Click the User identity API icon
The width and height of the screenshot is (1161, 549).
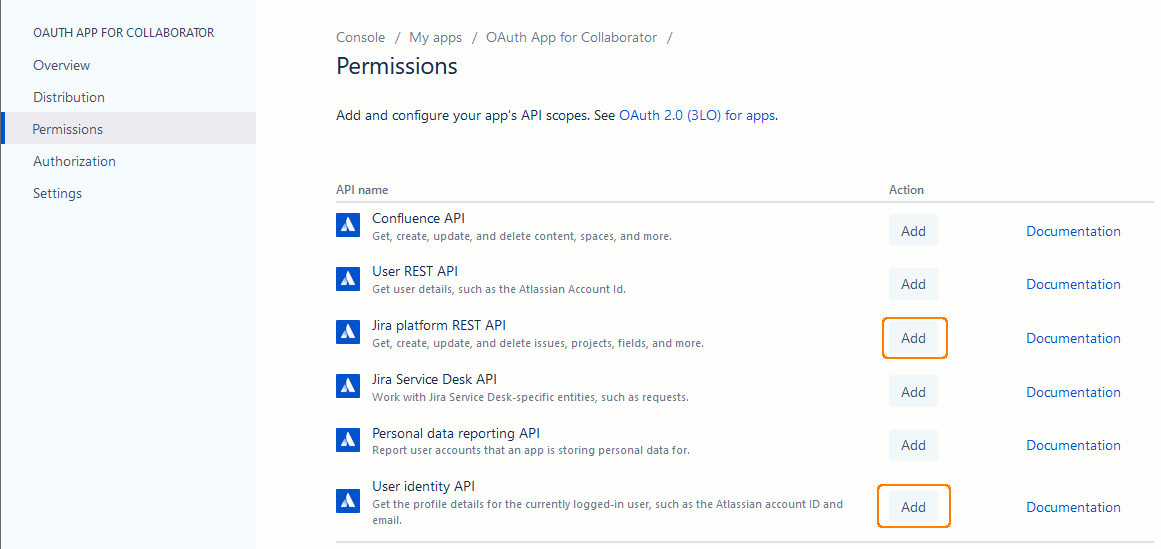pos(348,501)
